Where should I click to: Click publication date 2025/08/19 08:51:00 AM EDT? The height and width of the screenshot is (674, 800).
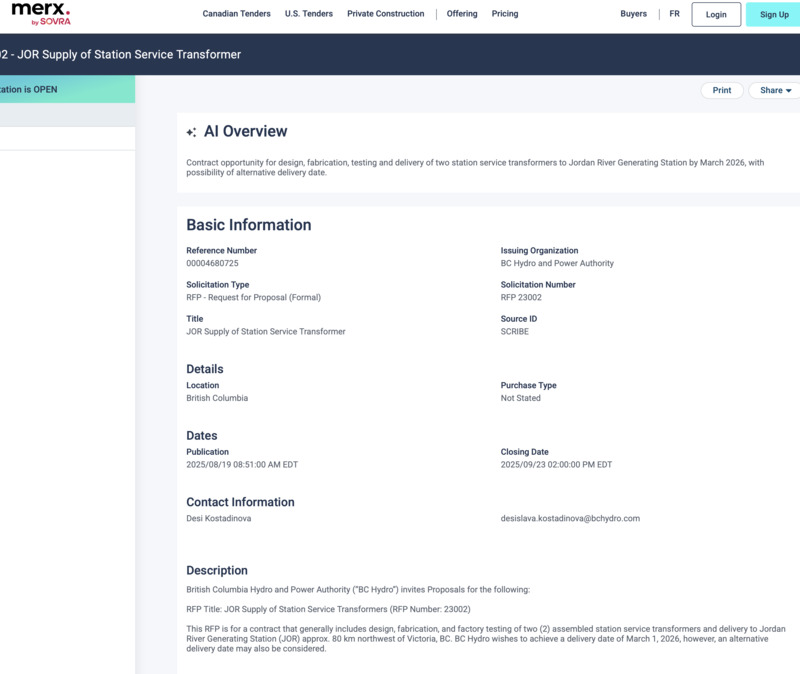pos(242,465)
